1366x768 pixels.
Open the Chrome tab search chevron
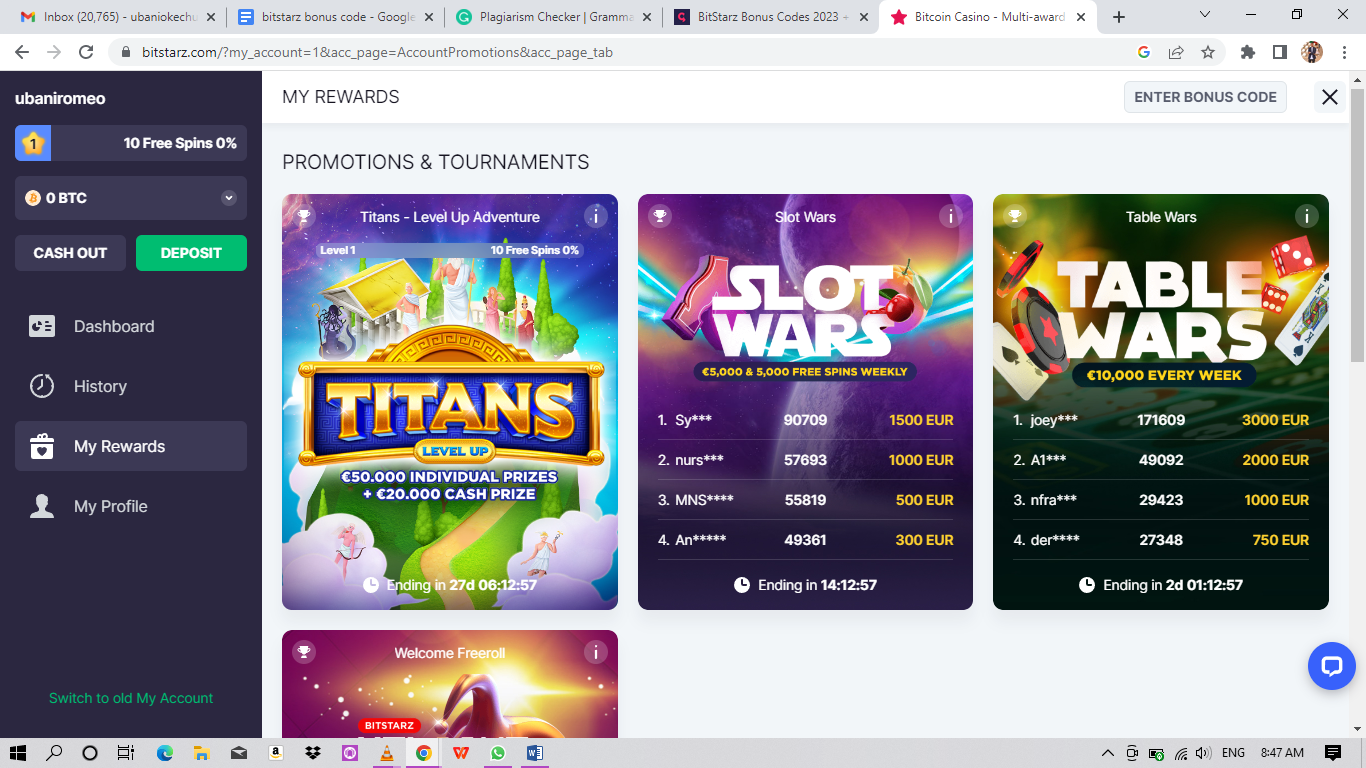pos(1205,15)
